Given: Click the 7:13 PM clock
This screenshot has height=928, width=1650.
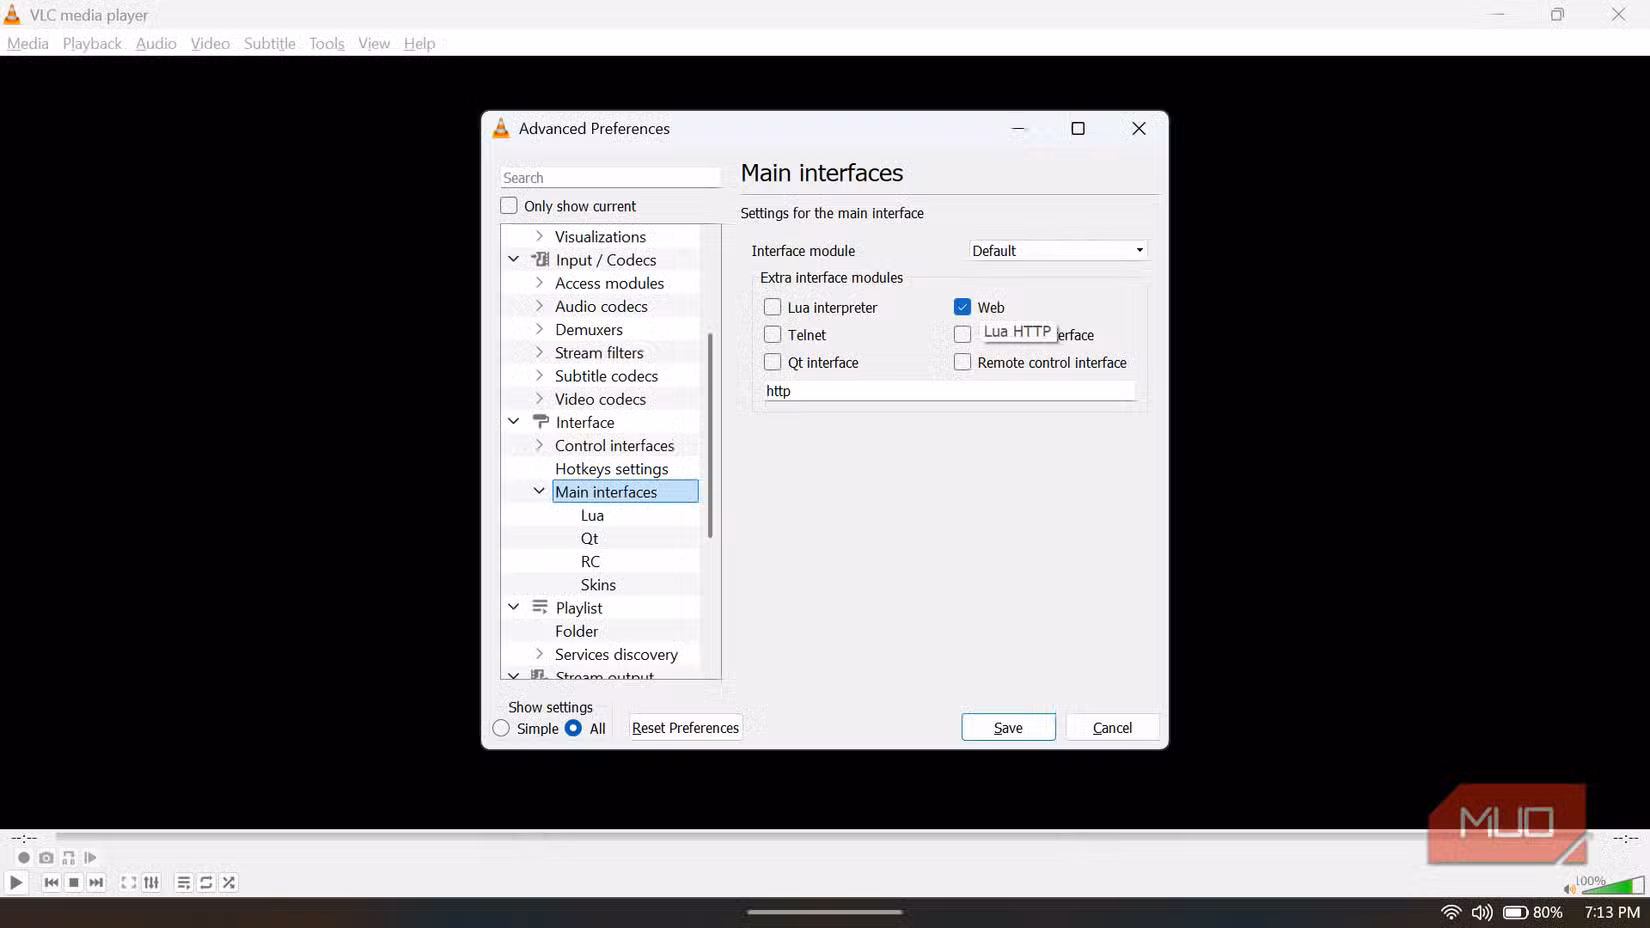Looking at the screenshot, I should (x=1612, y=912).
